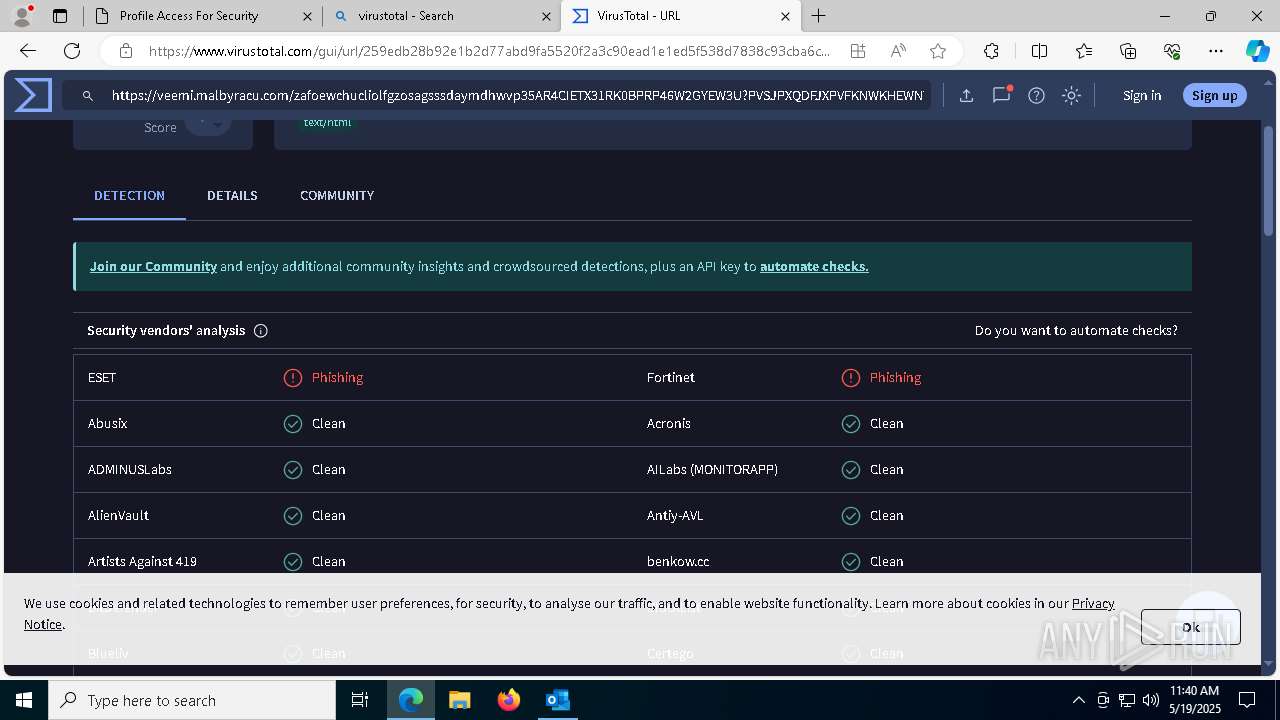Image resolution: width=1280 pixels, height=720 pixels.
Task: Show hidden system tray icons chevron
Action: [x=1078, y=700]
